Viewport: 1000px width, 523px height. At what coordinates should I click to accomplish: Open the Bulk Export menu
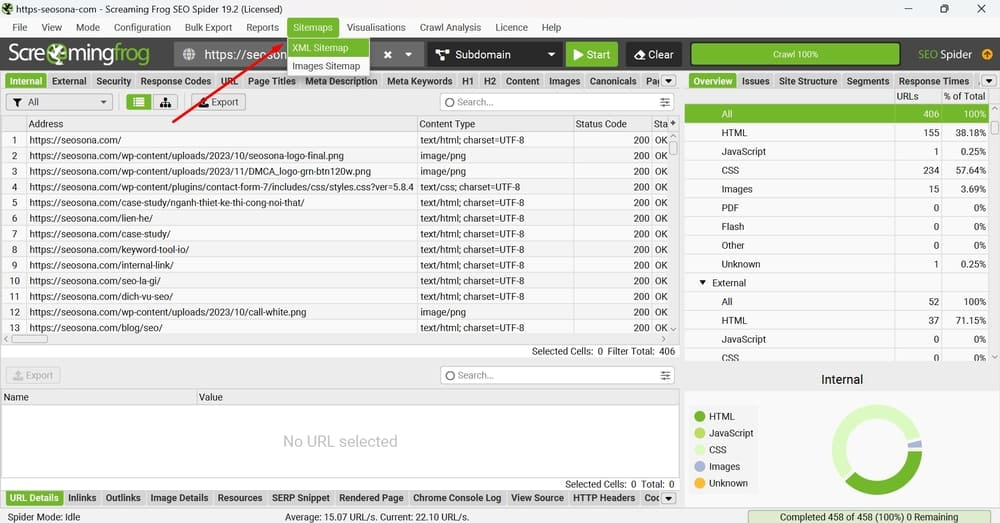point(208,27)
